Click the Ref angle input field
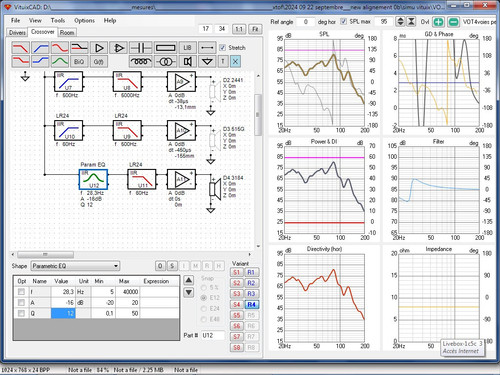 pyautogui.click(x=306, y=22)
